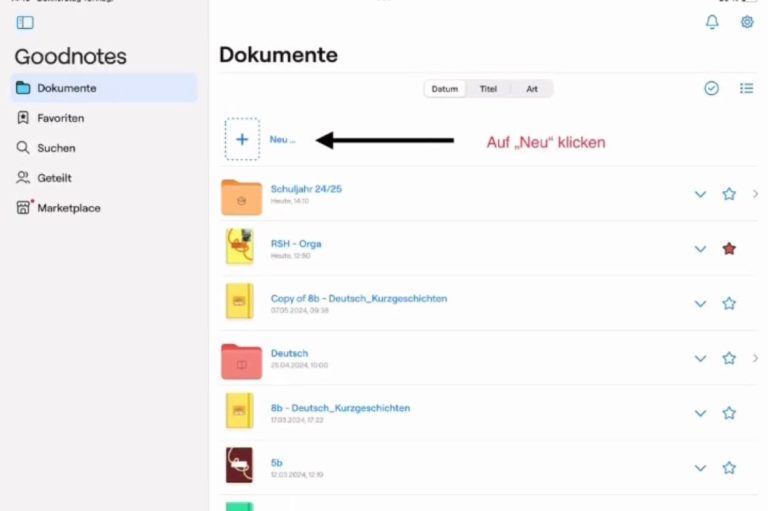Open Favoriten in sidebar
This screenshot has width=768, height=511.
(x=60, y=118)
